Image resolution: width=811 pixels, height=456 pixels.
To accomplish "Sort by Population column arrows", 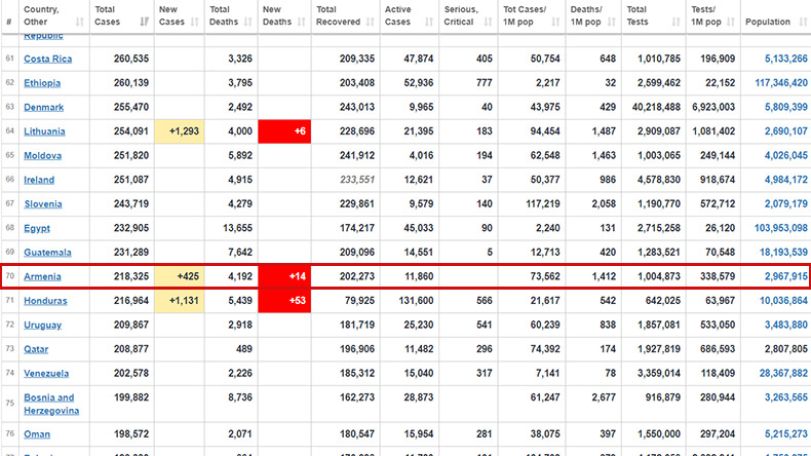I will coord(803,22).
